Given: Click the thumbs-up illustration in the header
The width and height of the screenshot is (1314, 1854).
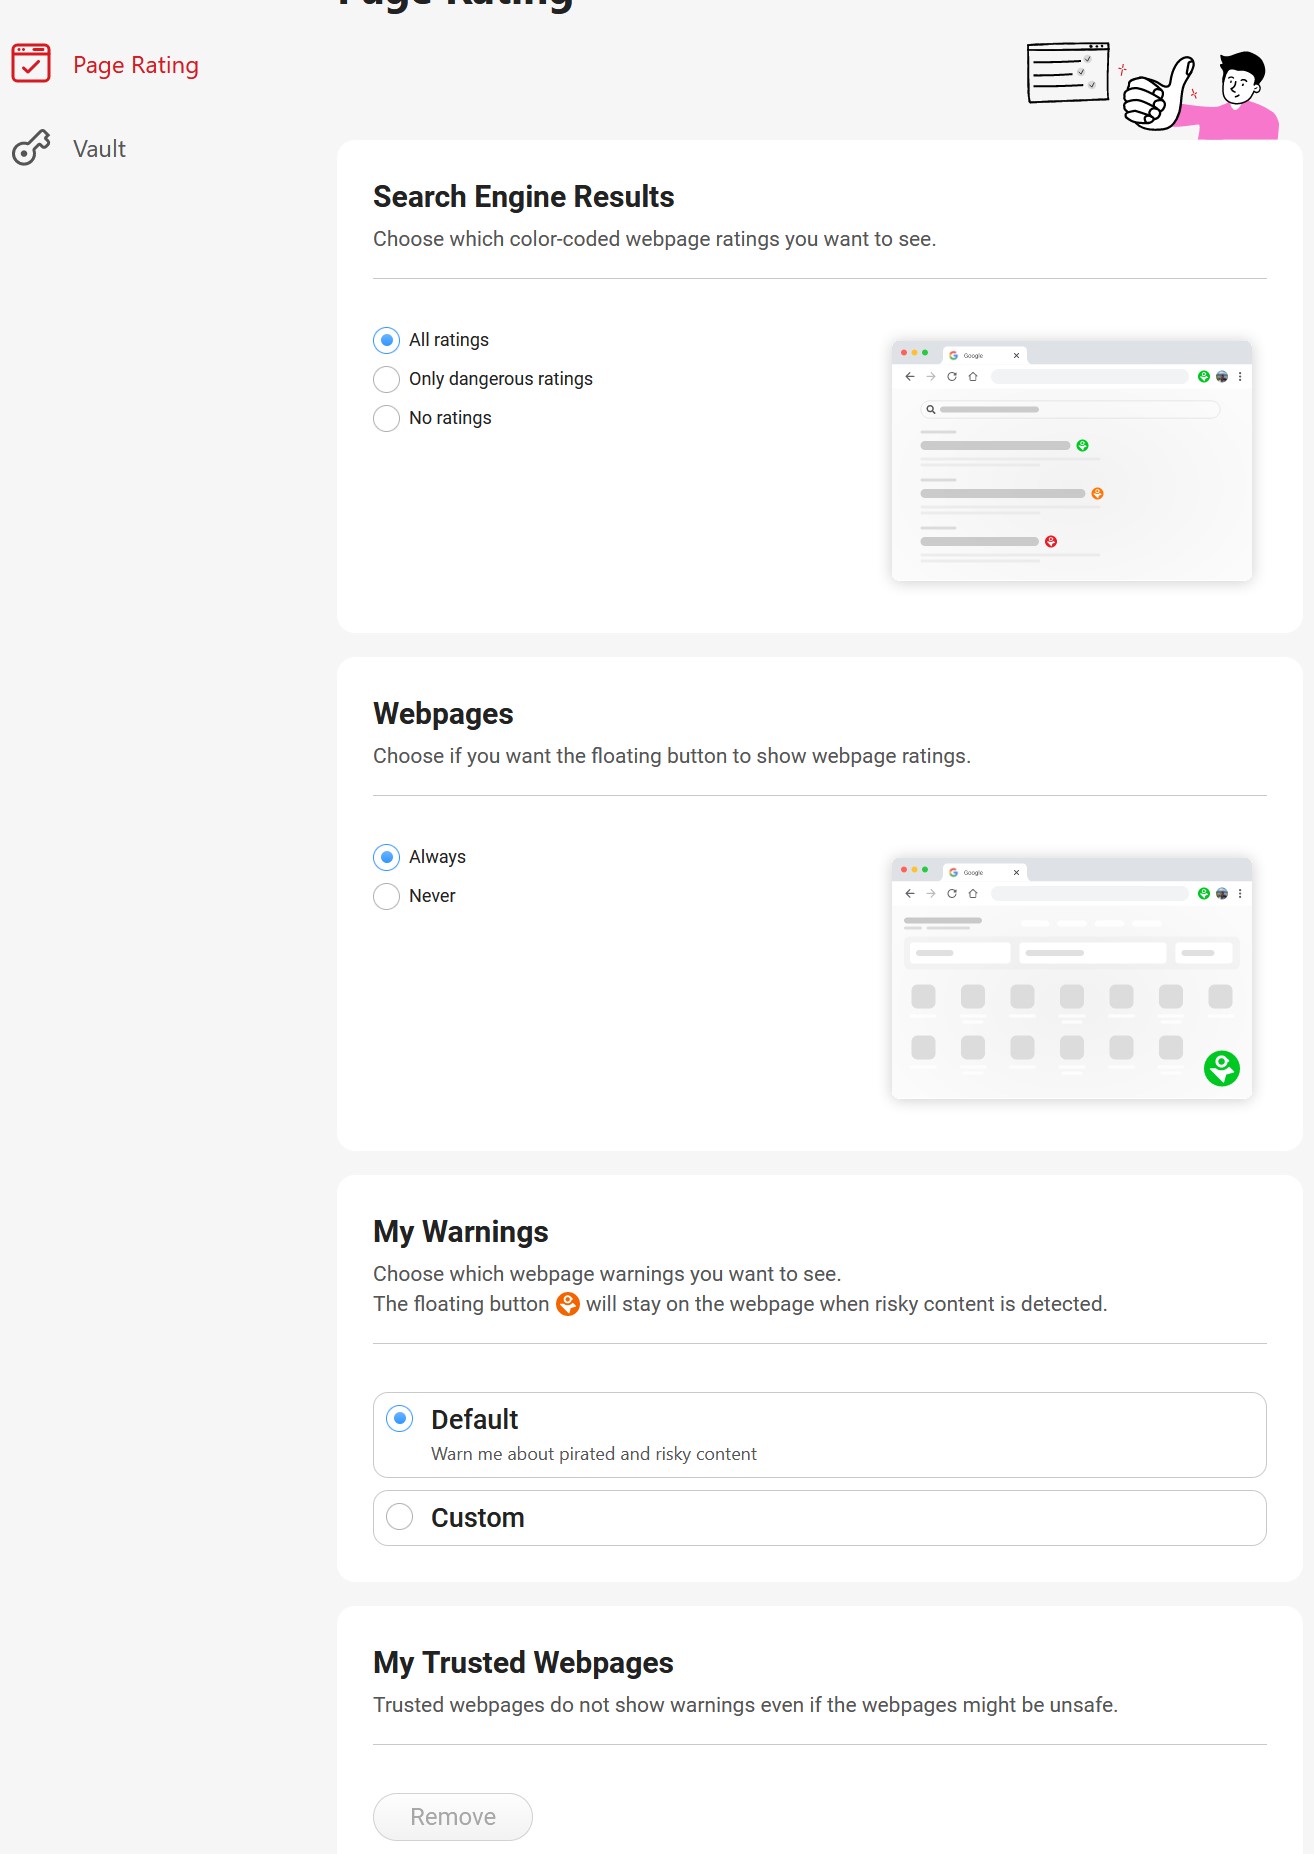Looking at the screenshot, I should pyautogui.click(x=1158, y=95).
